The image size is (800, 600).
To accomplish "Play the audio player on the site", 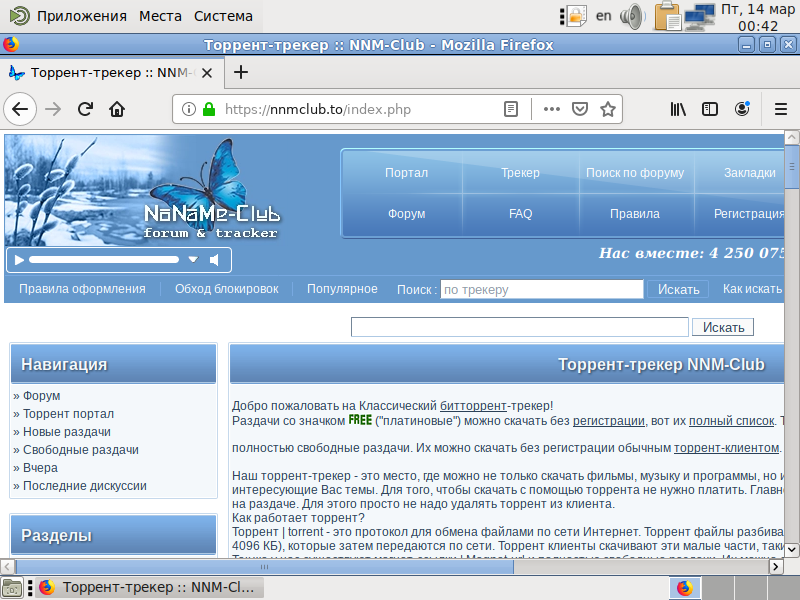I will [19, 260].
